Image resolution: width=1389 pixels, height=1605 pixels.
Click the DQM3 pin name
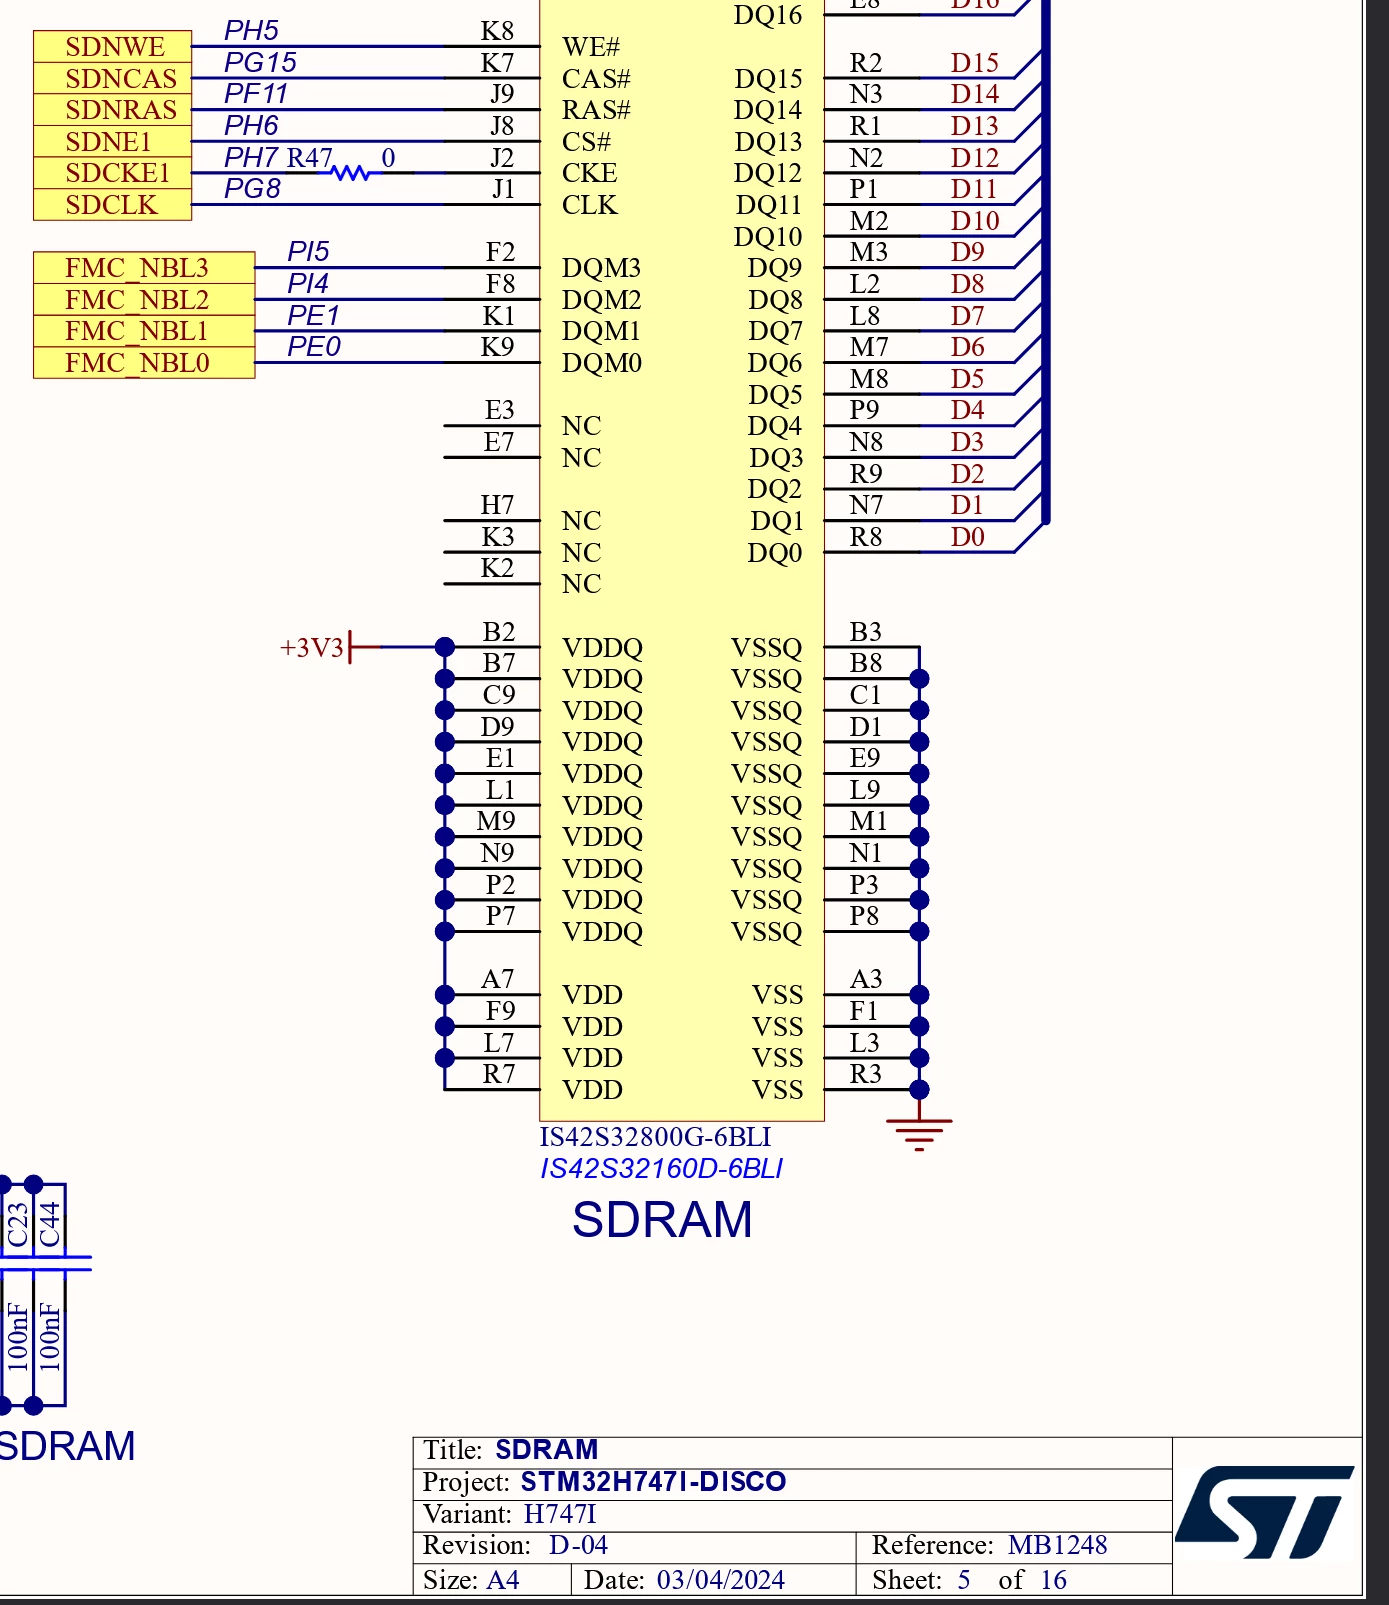[601, 268]
